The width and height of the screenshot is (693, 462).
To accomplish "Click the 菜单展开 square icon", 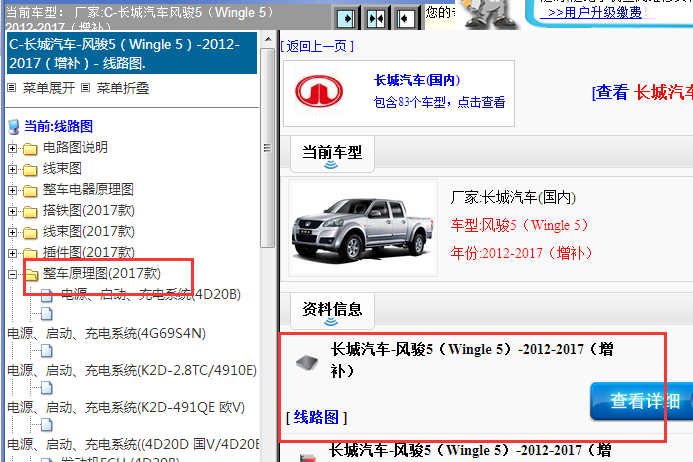I will 12,88.
